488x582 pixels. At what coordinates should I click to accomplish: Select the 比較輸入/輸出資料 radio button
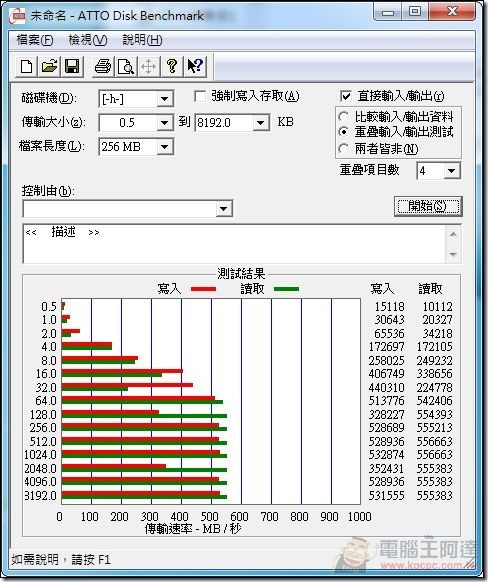pyautogui.click(x=344, y=117)
